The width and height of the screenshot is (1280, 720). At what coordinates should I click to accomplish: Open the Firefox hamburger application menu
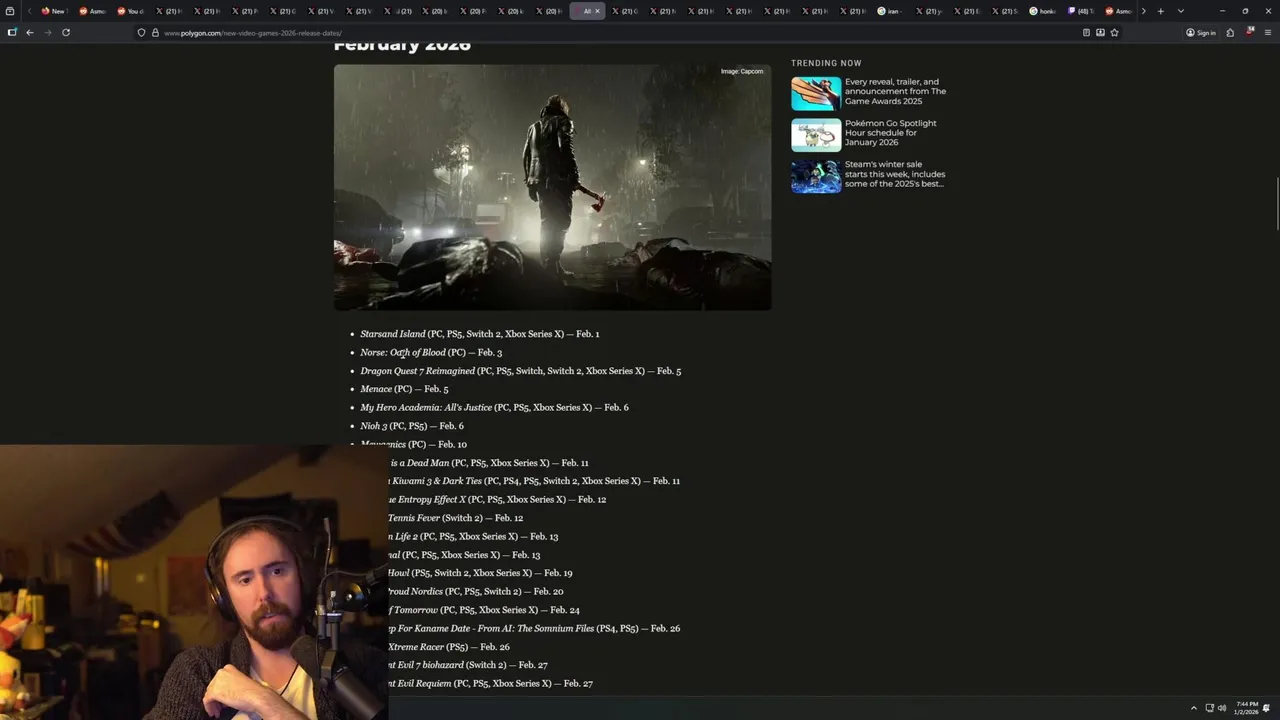(1268, 32)
